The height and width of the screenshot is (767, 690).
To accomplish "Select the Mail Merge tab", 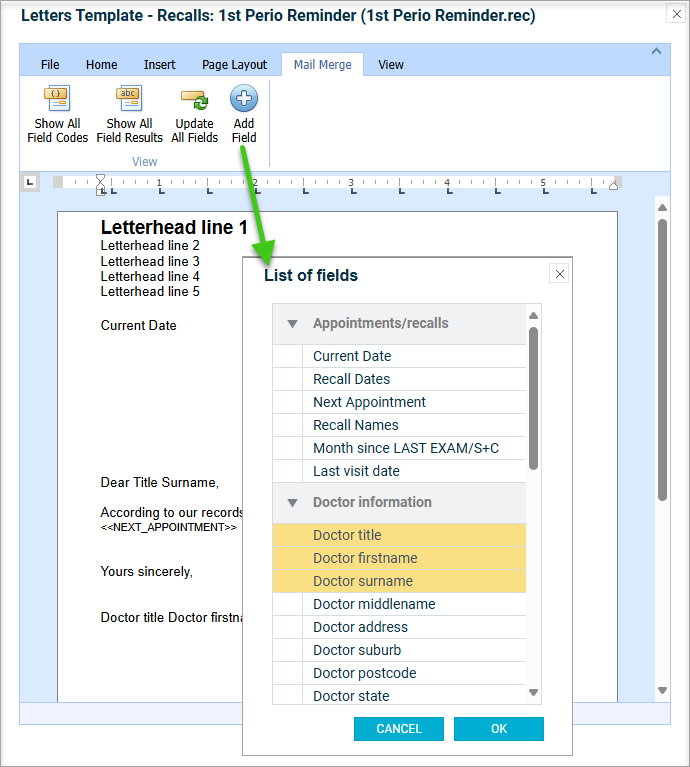I will click(322, 65).
